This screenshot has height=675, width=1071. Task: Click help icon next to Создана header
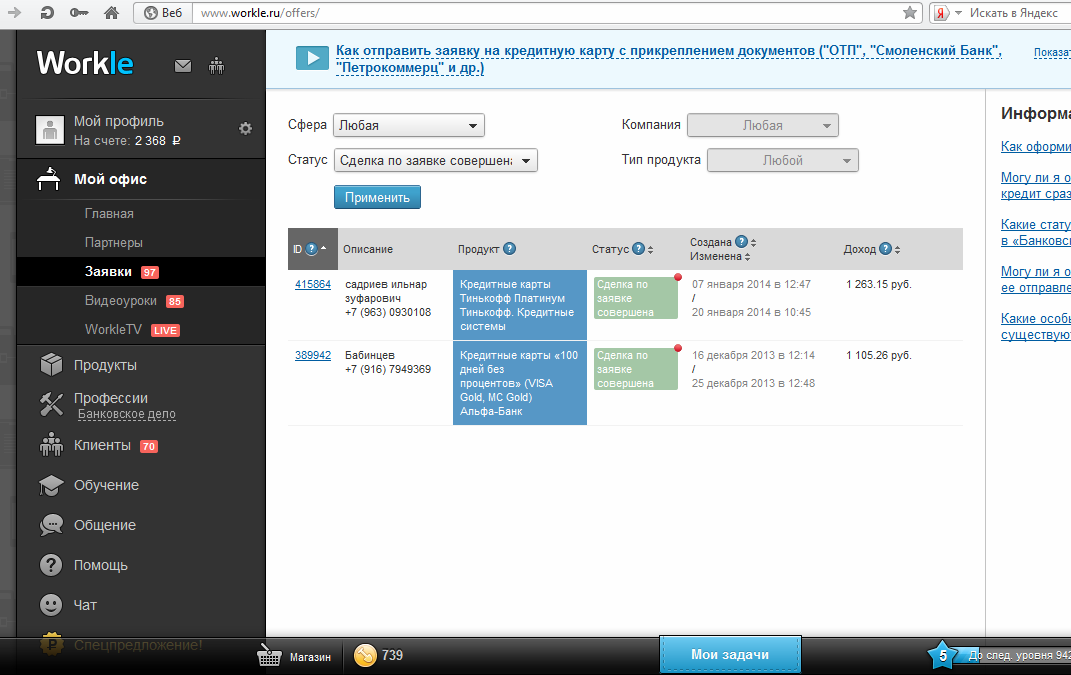click(x=741, y=241)
